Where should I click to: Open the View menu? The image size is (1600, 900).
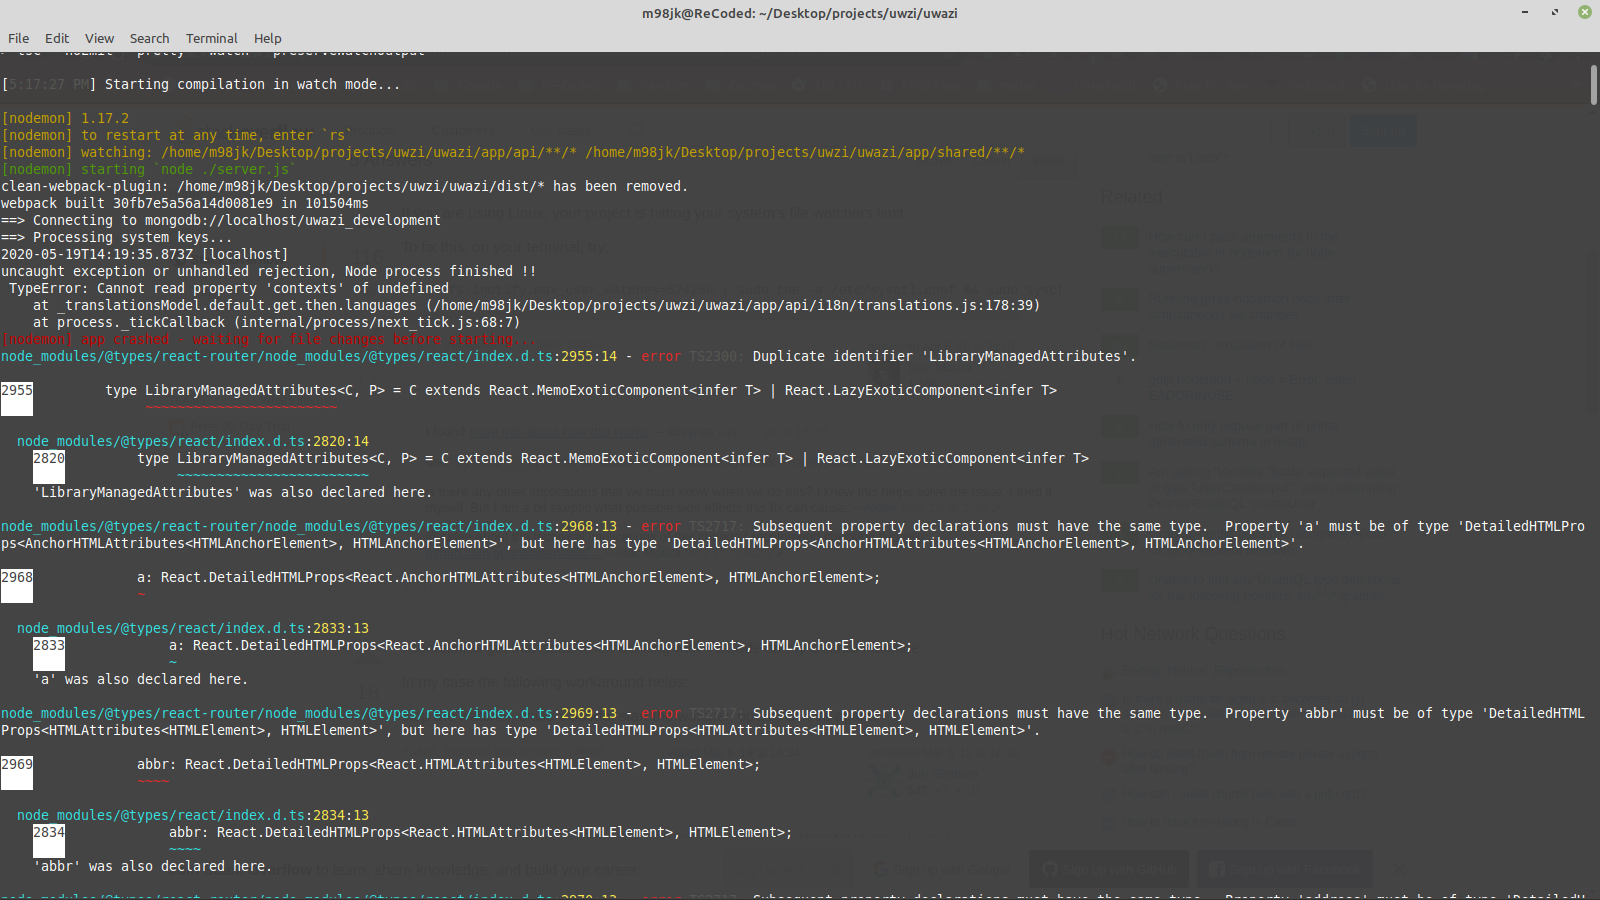99,38
